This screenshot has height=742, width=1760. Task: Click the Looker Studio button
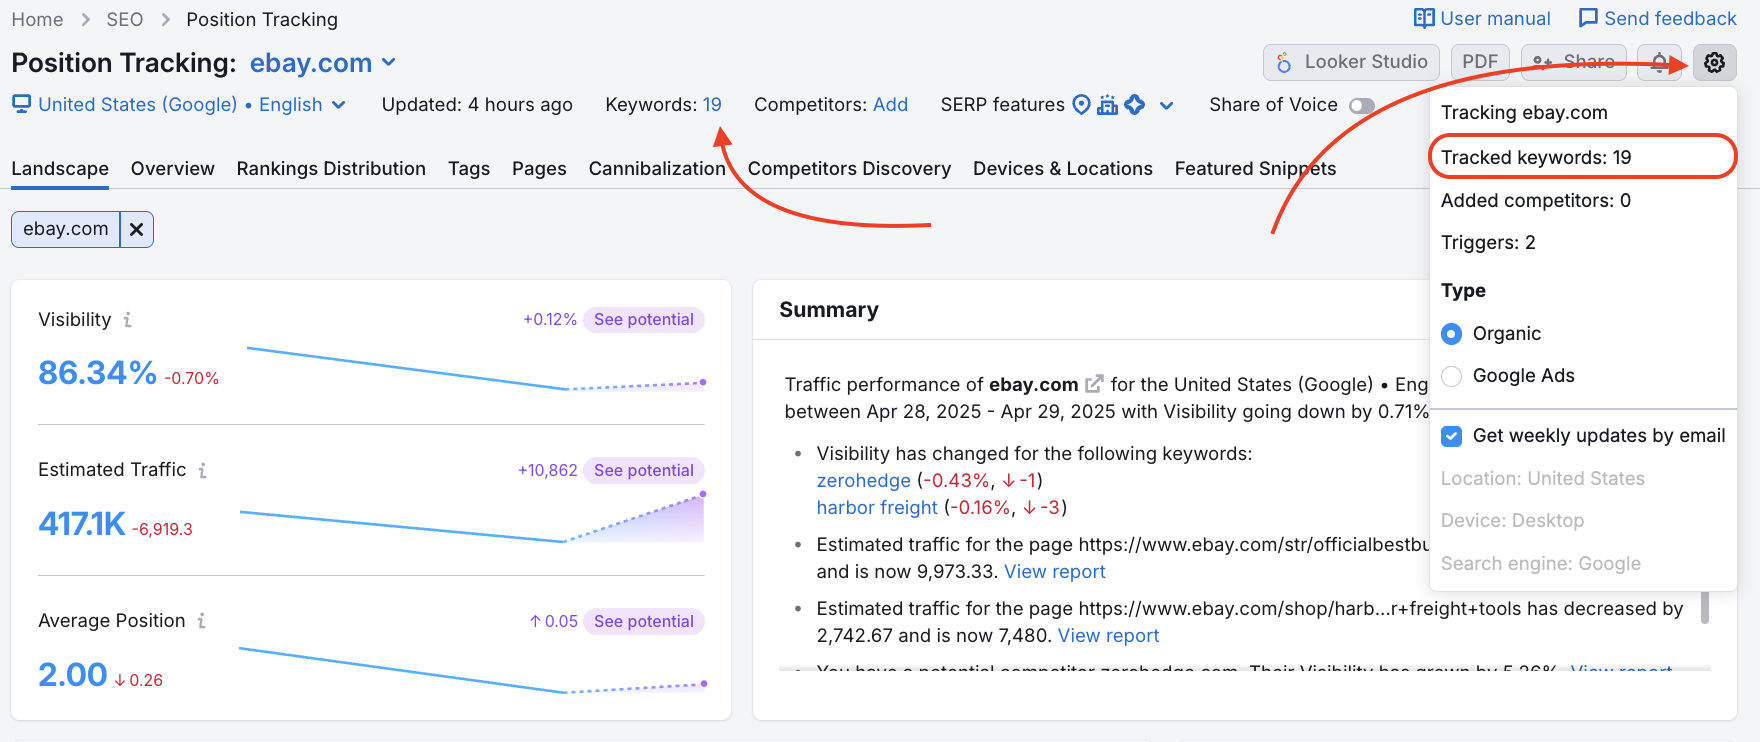[x=1351, y=62]
